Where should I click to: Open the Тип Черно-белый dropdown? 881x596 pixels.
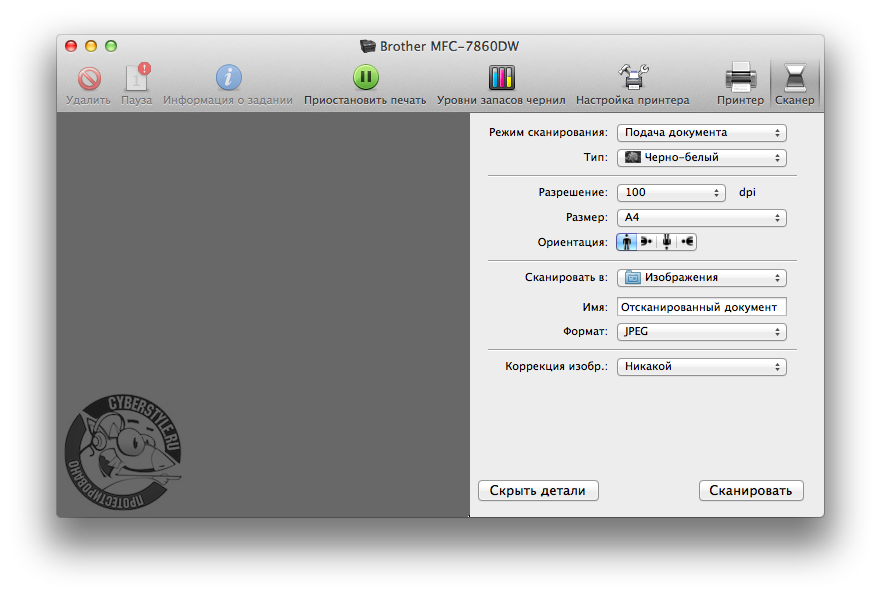(702, 157)
